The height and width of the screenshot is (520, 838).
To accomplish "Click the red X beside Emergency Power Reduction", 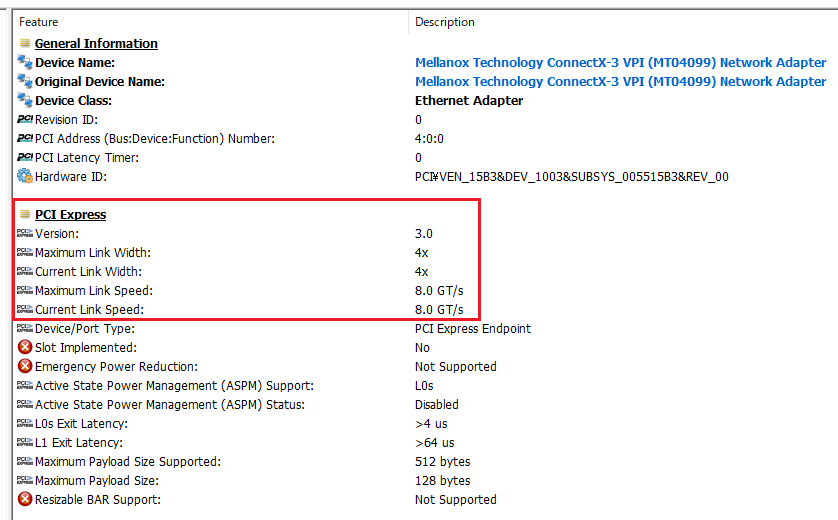I will point(25,366).
